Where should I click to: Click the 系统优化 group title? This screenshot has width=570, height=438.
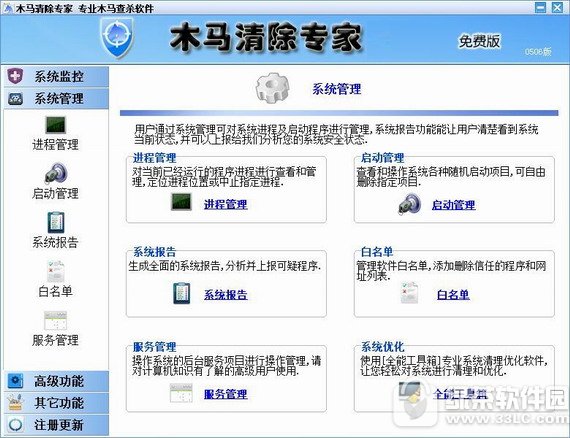(382, 346)
